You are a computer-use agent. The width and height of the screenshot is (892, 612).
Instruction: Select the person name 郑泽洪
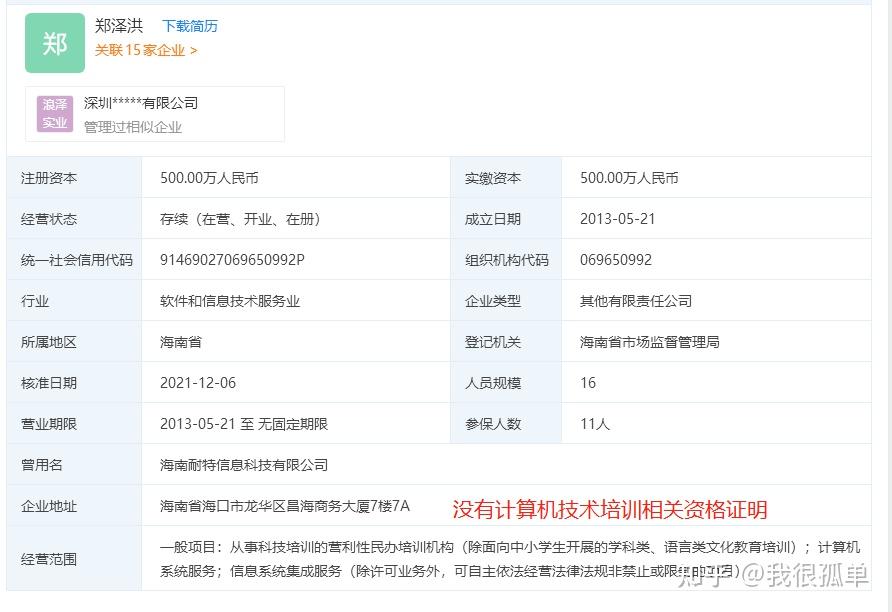click(119, 25)
